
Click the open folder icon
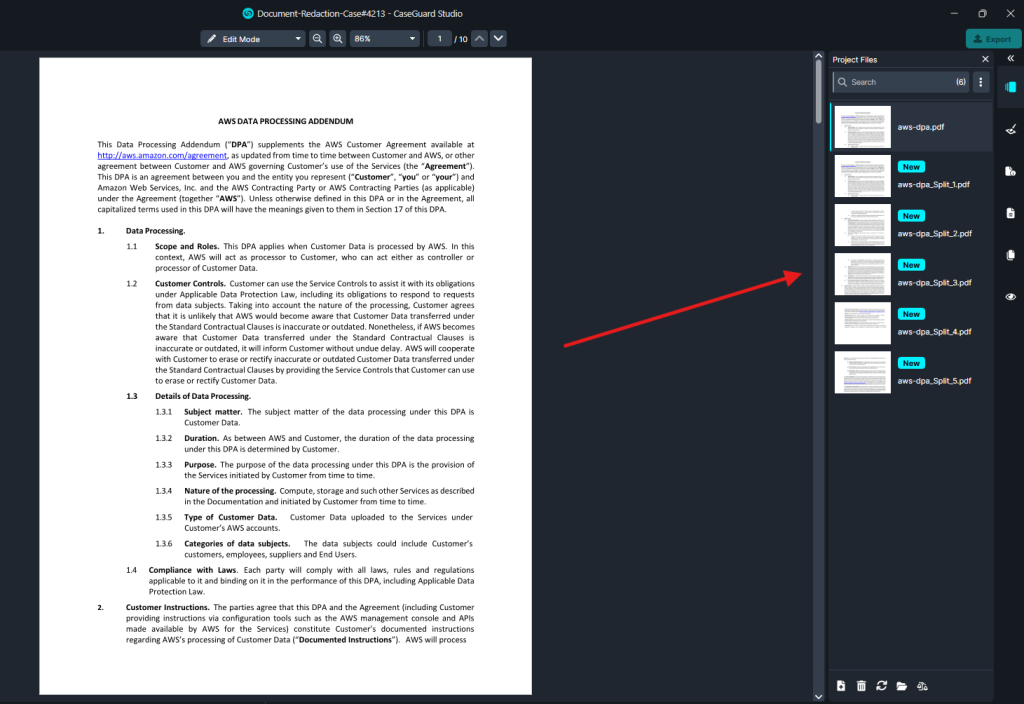901,685
